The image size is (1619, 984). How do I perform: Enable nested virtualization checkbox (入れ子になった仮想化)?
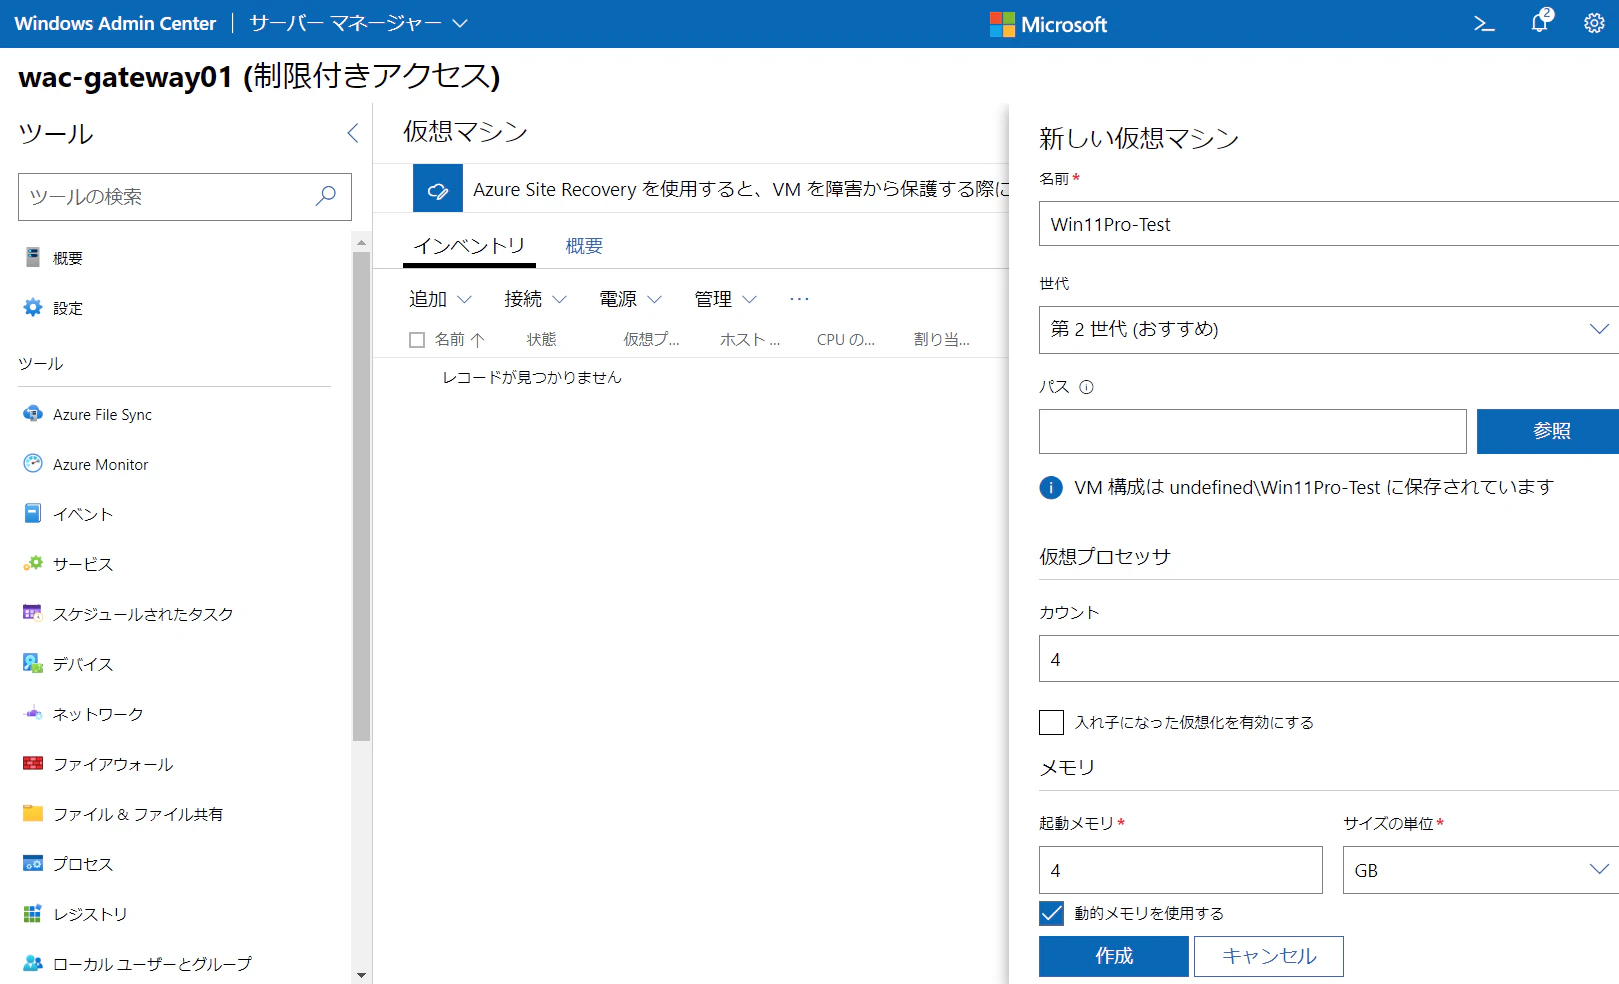(x=1051, y=722)
